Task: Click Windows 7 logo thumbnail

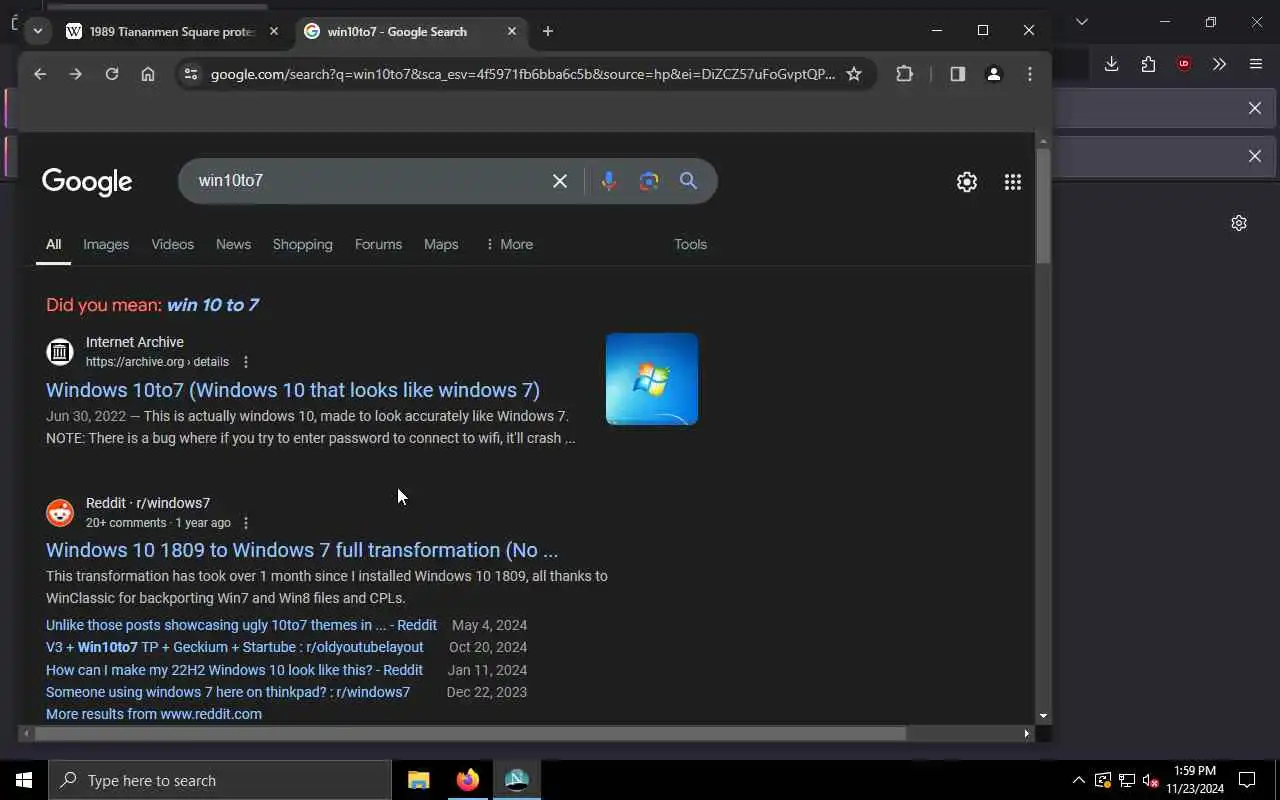Action: click(x=652, y=379)
